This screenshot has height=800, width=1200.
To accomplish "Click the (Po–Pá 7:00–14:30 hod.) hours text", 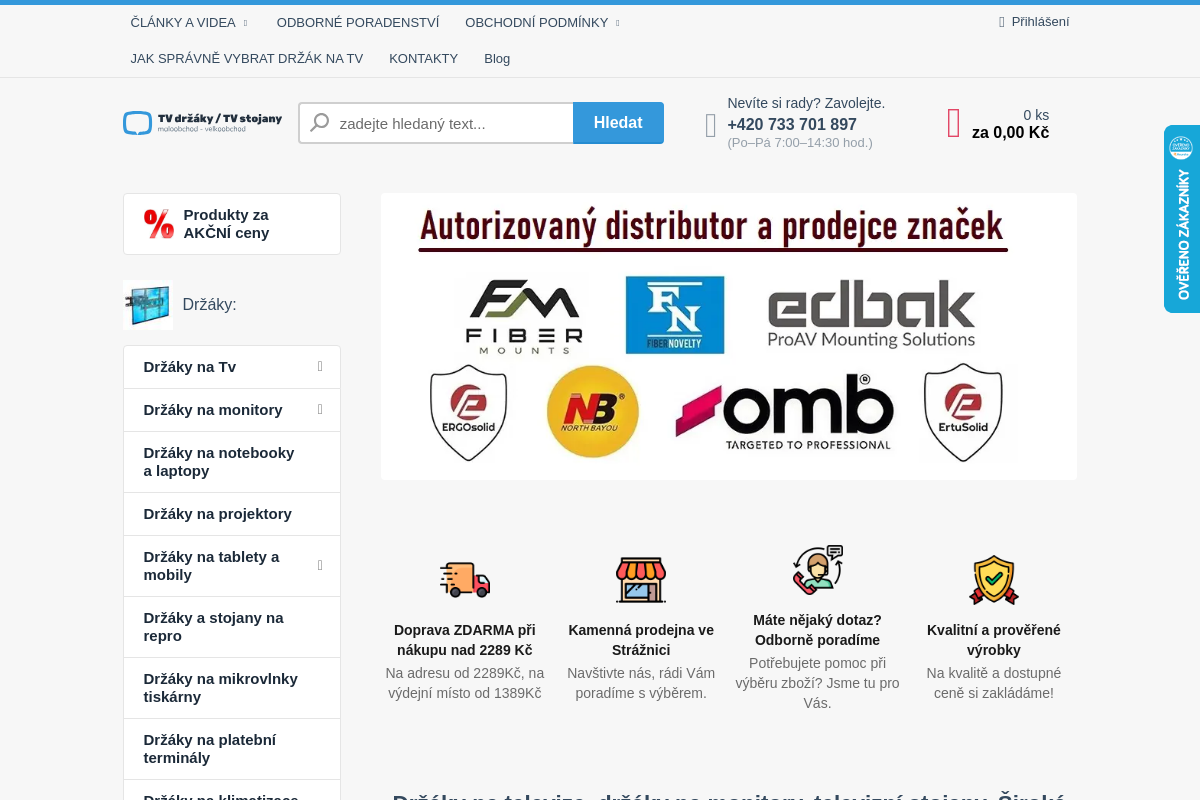I will coord(800,143).
